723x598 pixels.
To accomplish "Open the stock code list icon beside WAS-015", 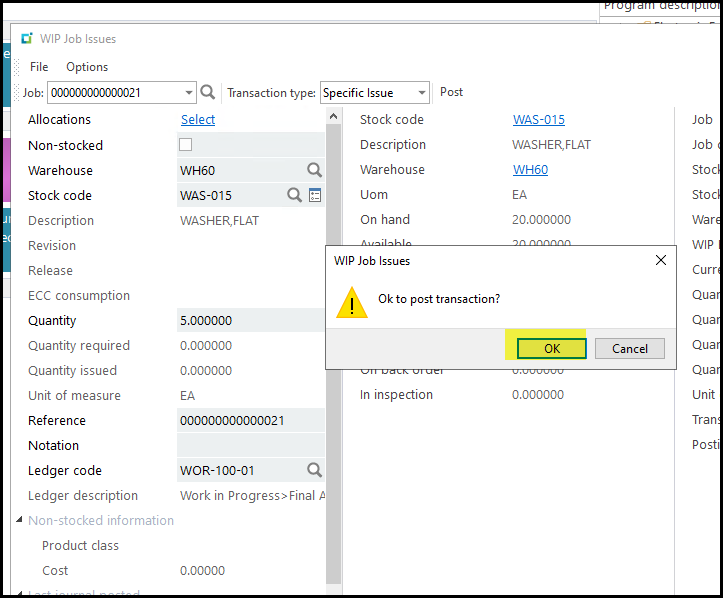I will [315, 196].
